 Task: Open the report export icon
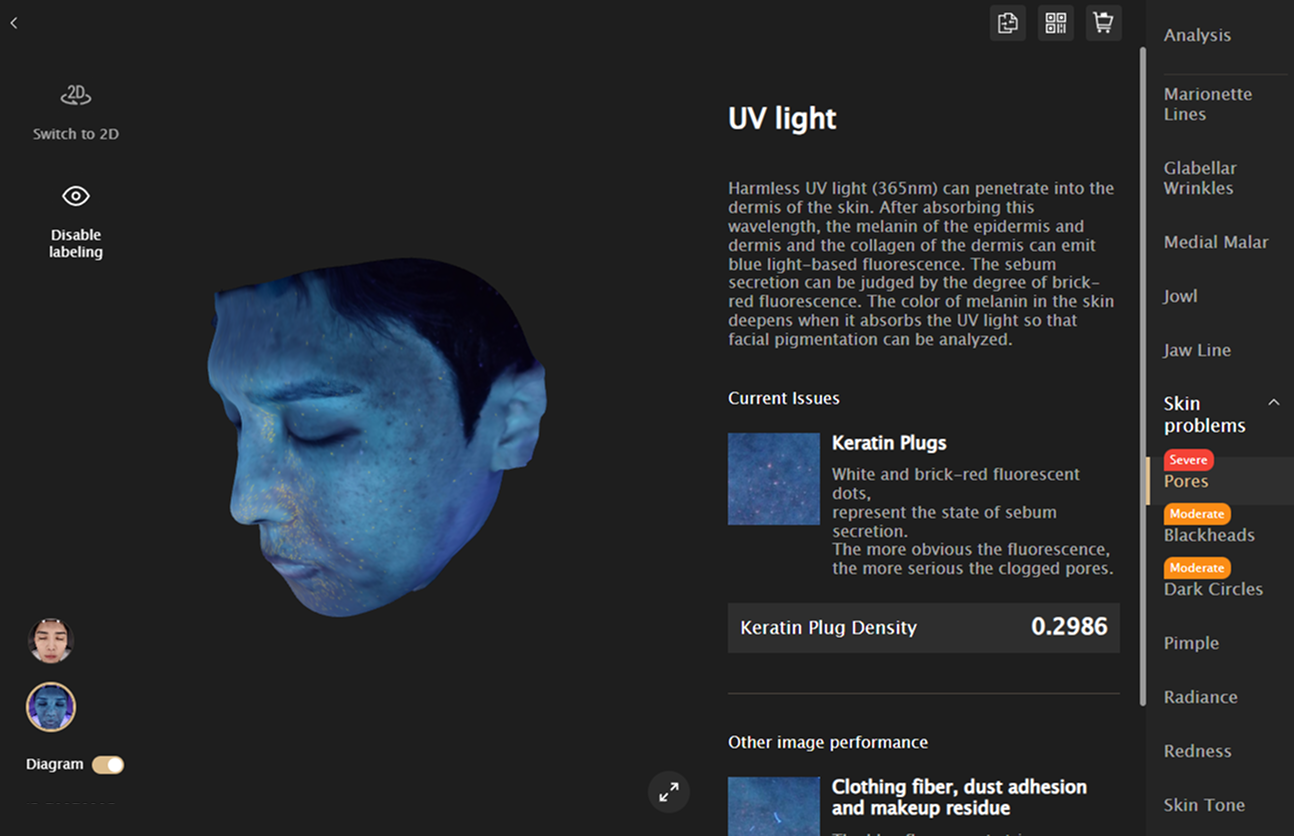click(1008, 23)
